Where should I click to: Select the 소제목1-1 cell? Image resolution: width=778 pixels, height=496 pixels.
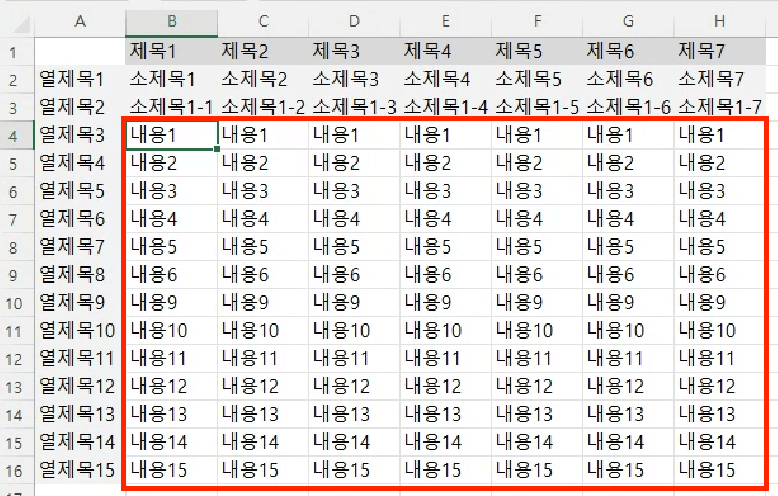(171, 107)
